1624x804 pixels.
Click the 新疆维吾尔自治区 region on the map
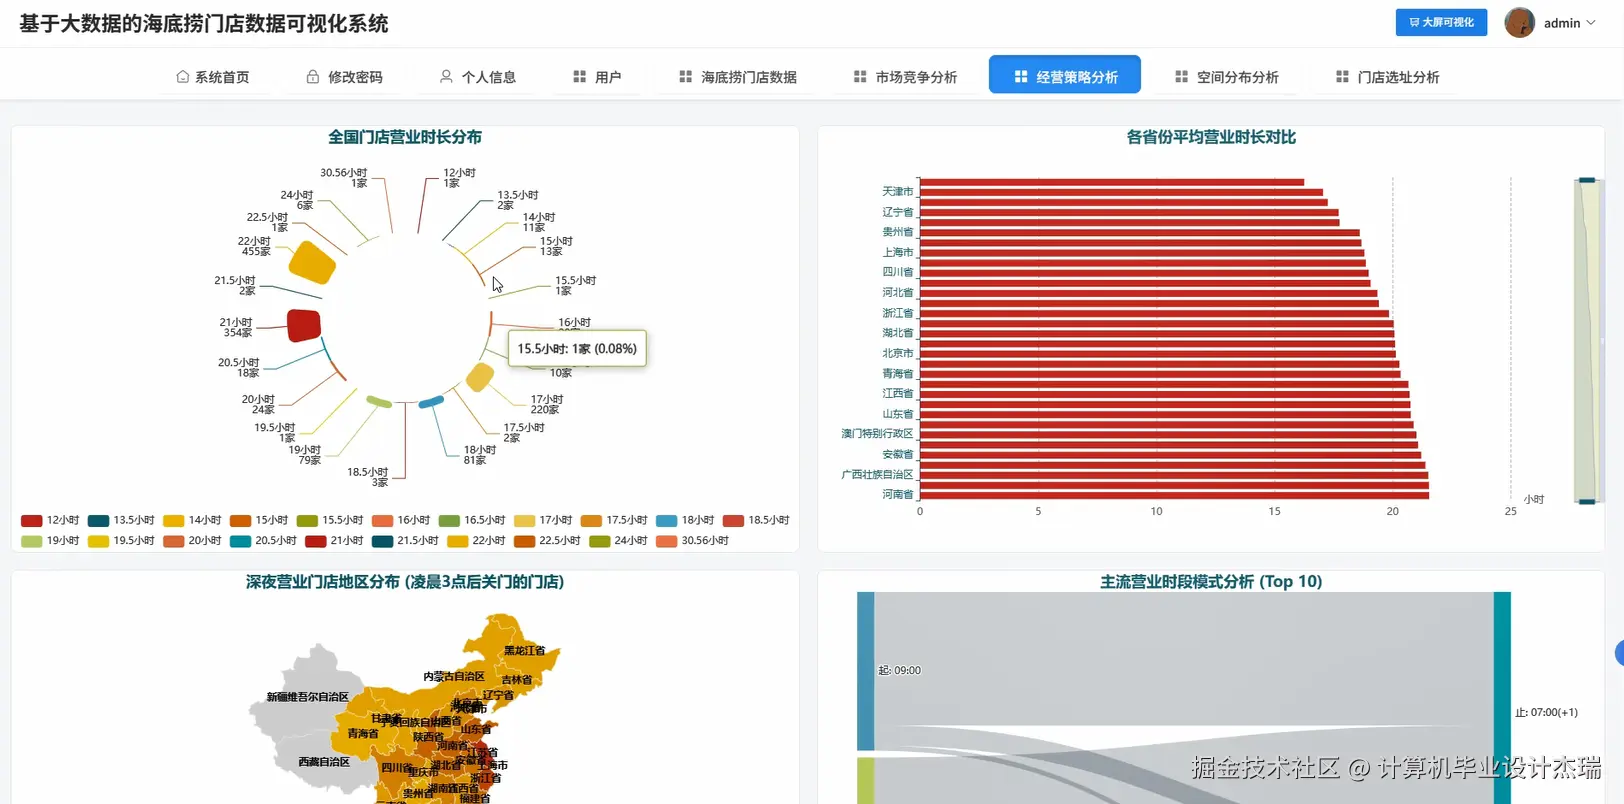[307, 697]
